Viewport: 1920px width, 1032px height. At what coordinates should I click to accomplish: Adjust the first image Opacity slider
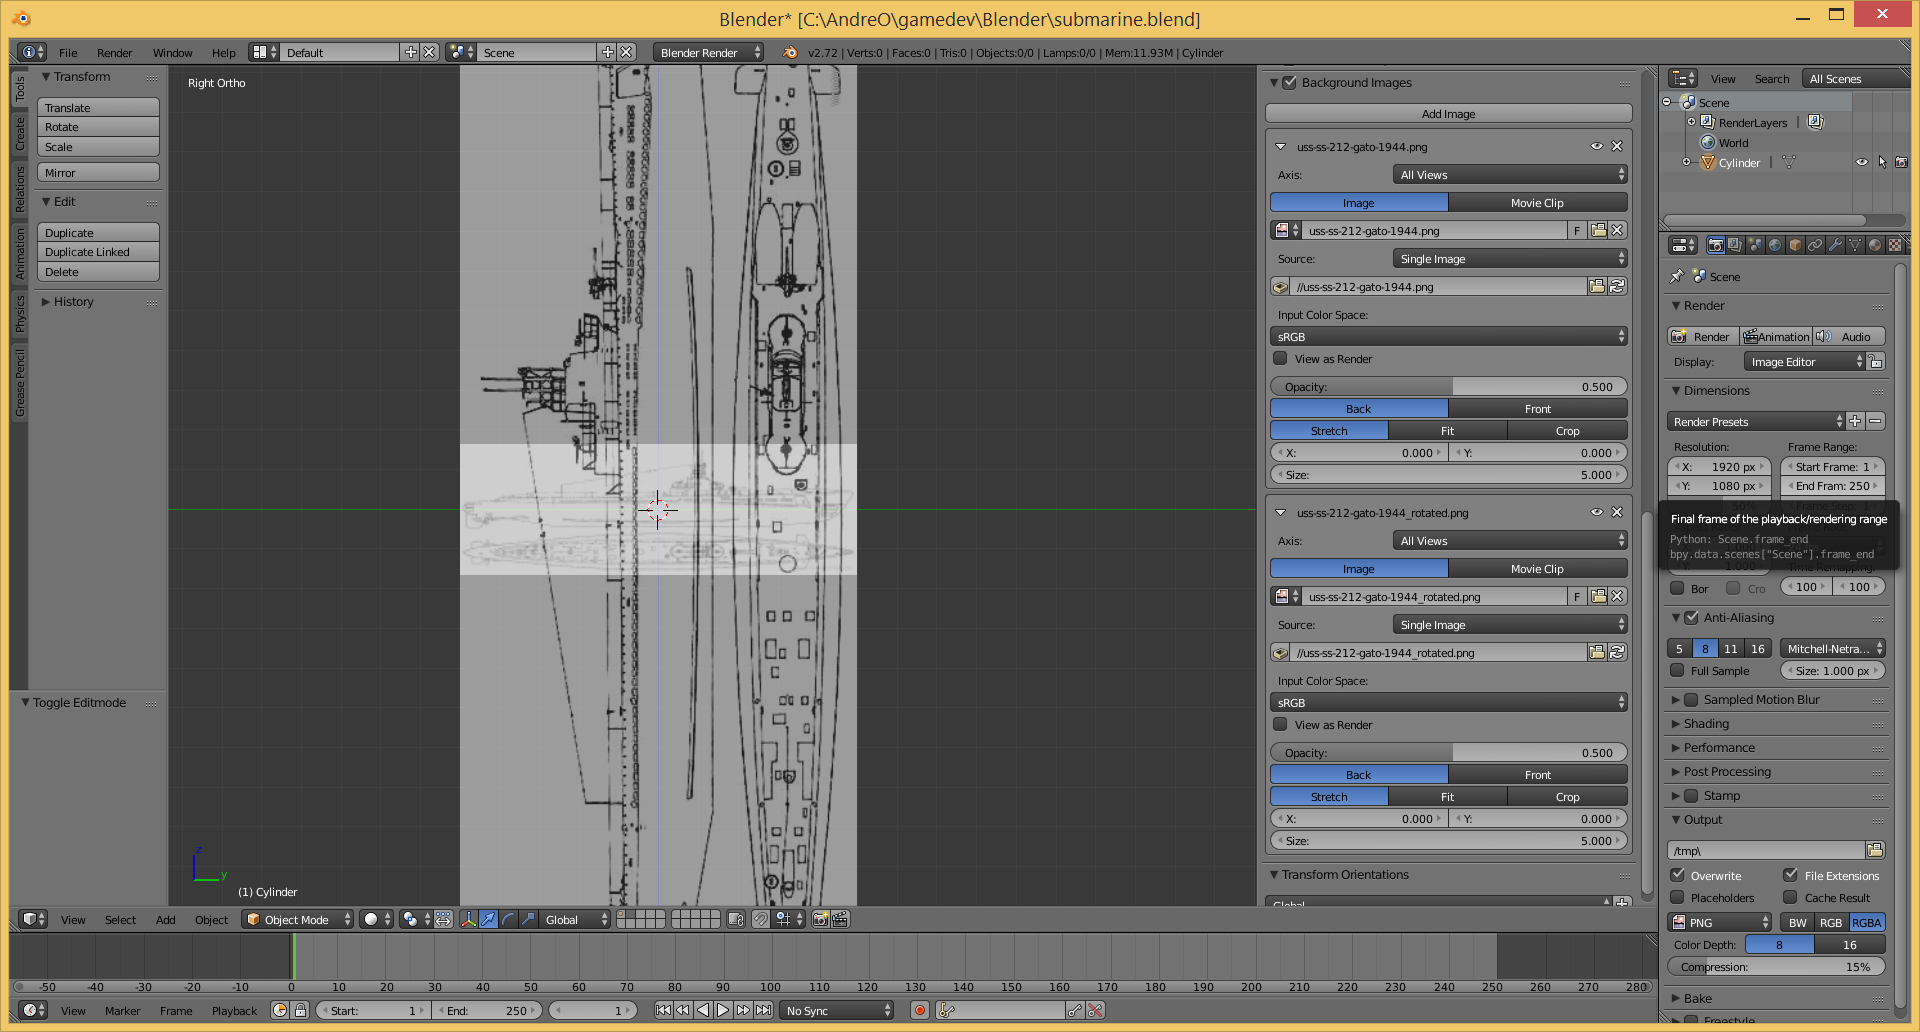coord(1448,386)
